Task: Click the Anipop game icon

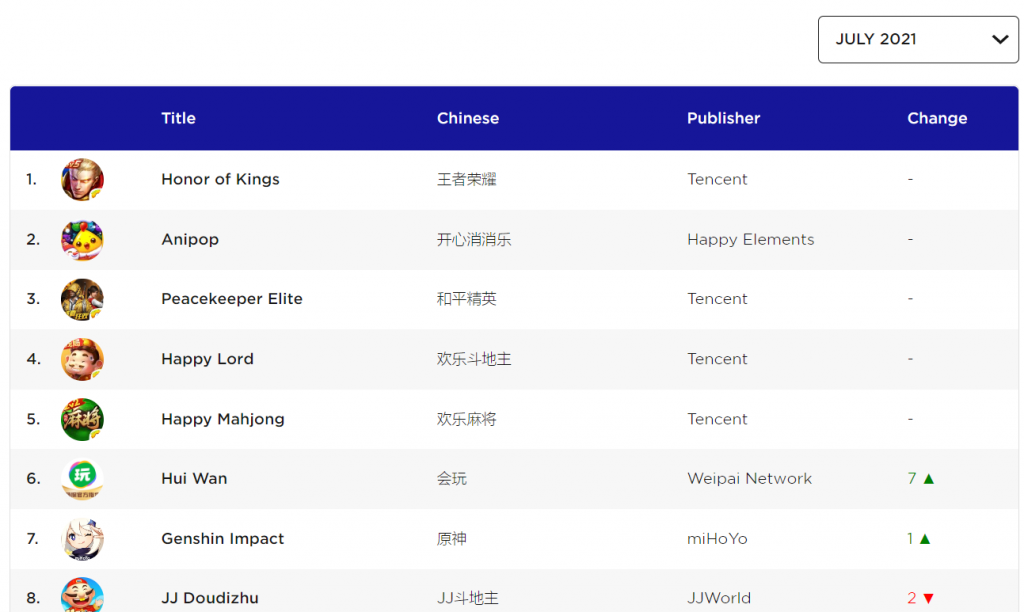Action: 82,240
